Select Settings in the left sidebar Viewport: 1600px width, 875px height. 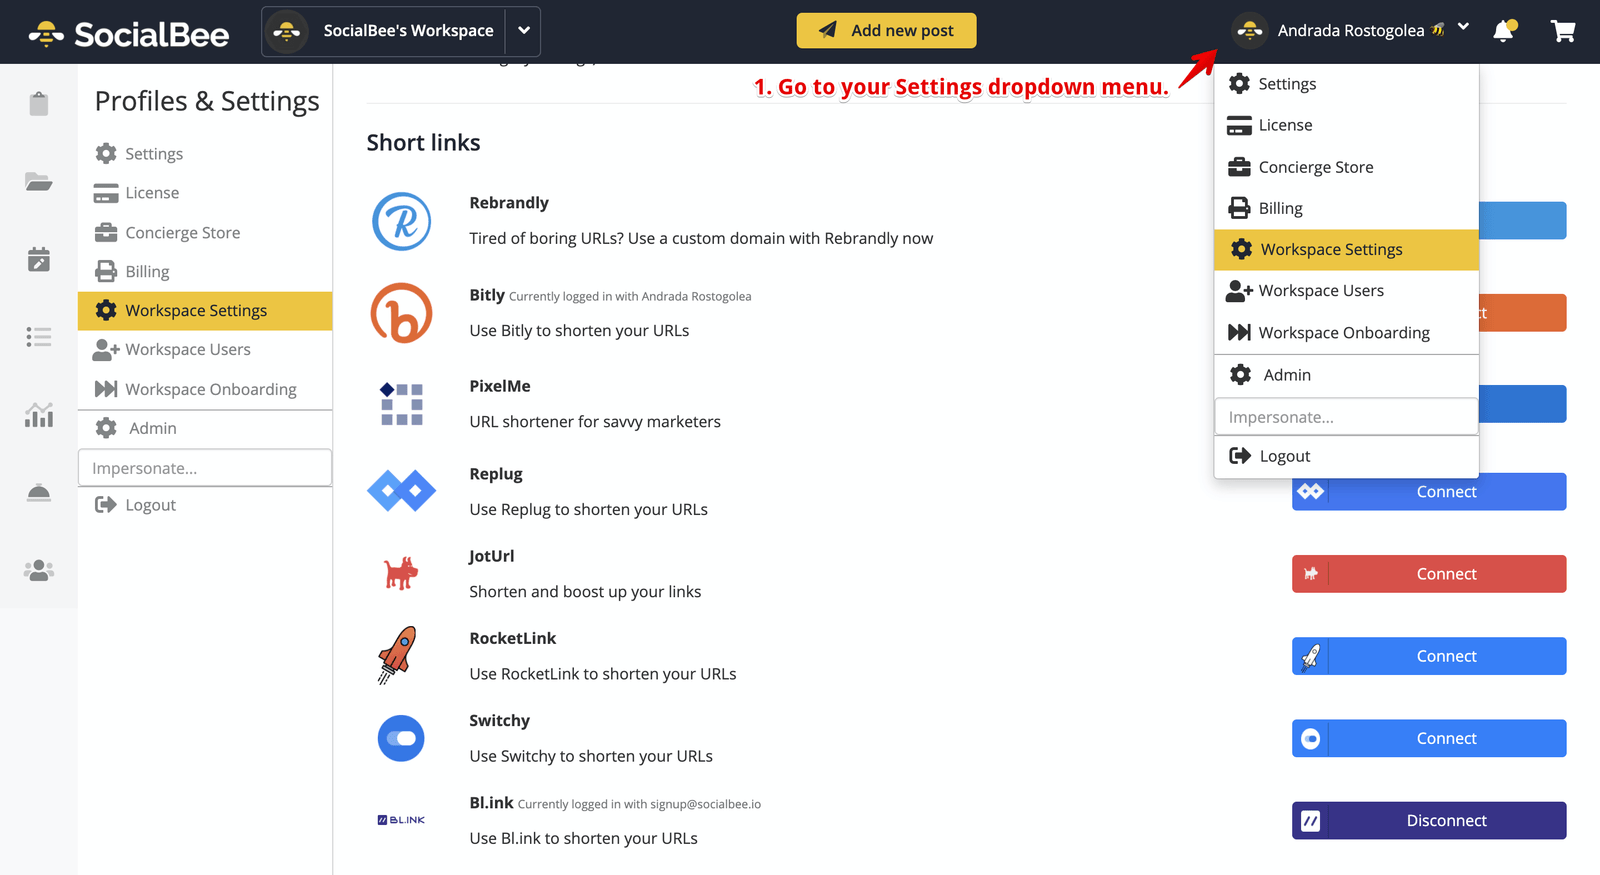pos(205,153)
